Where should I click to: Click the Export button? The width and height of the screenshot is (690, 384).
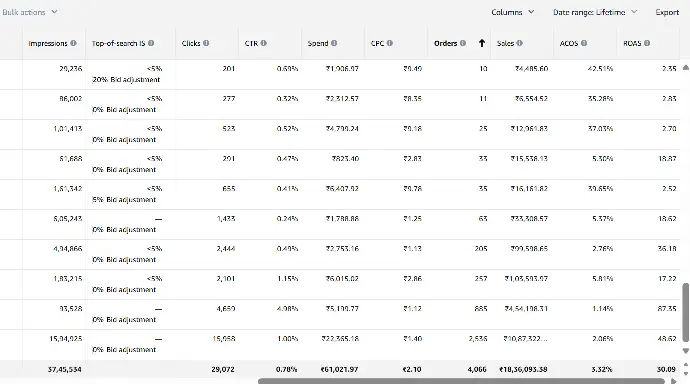(667, 12)
